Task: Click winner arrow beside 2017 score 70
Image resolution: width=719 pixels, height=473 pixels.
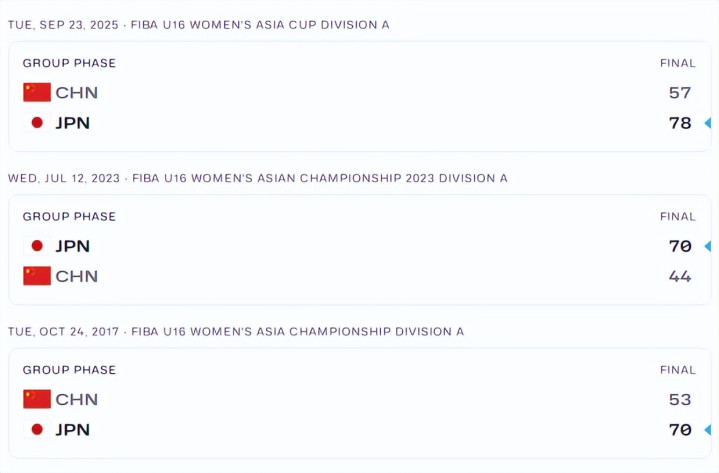Action: tap(707, 429)
